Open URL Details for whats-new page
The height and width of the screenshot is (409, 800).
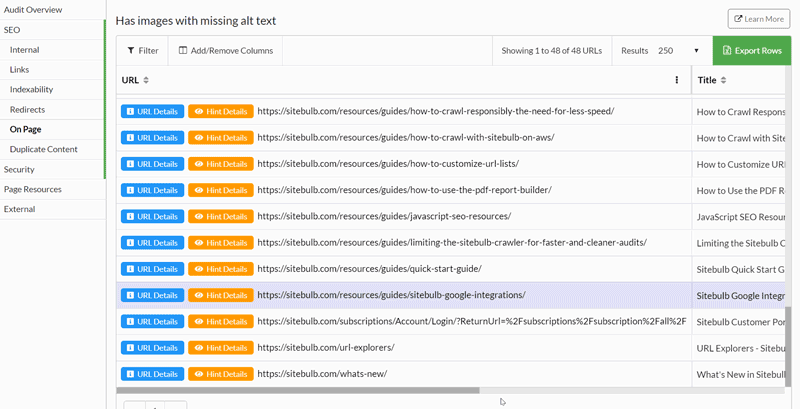(x=152, y=374)
